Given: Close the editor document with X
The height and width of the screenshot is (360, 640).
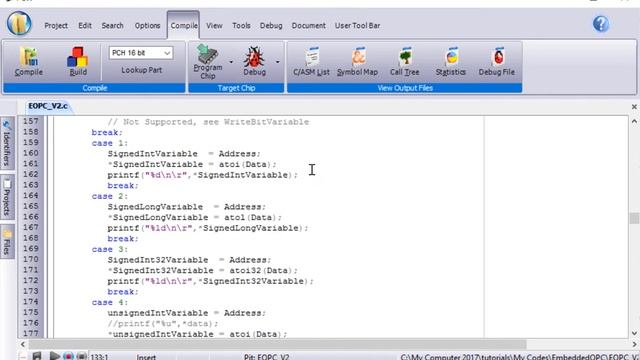Looking at the screenshot, I should (x=634, y=107).
